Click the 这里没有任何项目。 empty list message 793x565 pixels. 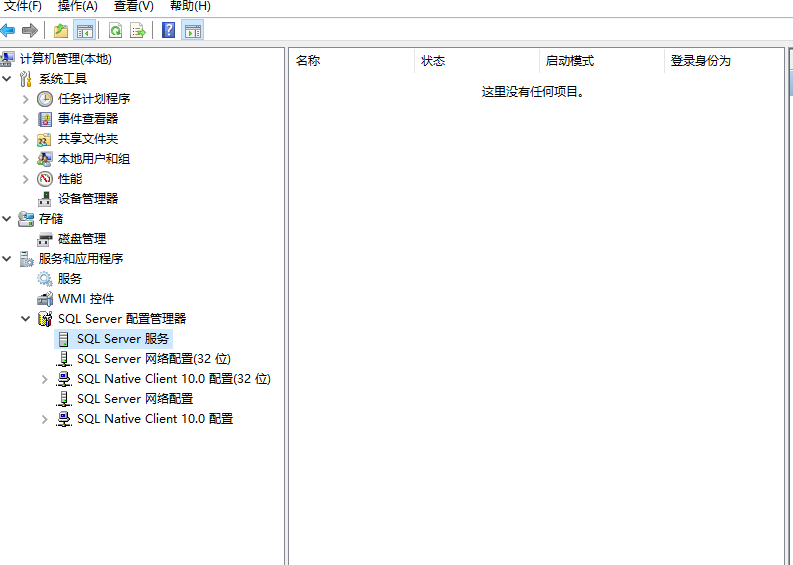pyautogui.click(x=533, y=92)
